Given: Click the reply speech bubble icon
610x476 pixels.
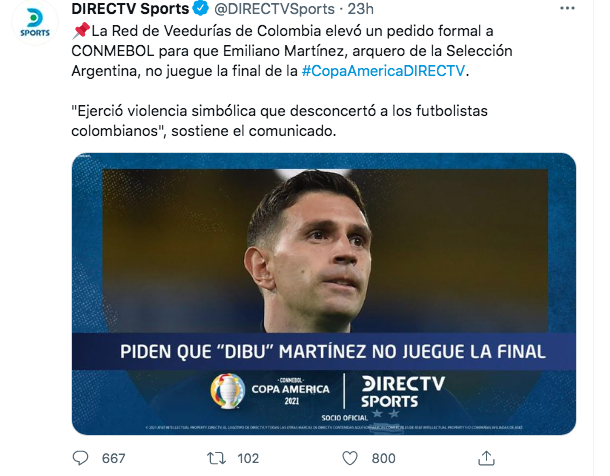Looking at the screenshot, I should click(x=81, y=458).
